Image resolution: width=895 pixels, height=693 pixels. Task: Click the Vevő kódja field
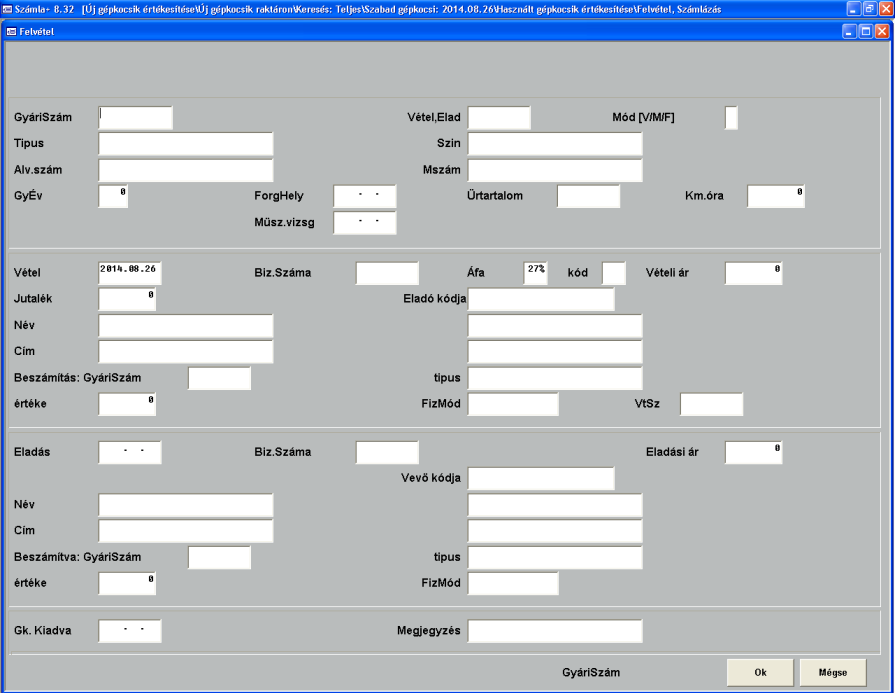click(x=541, y=478)
